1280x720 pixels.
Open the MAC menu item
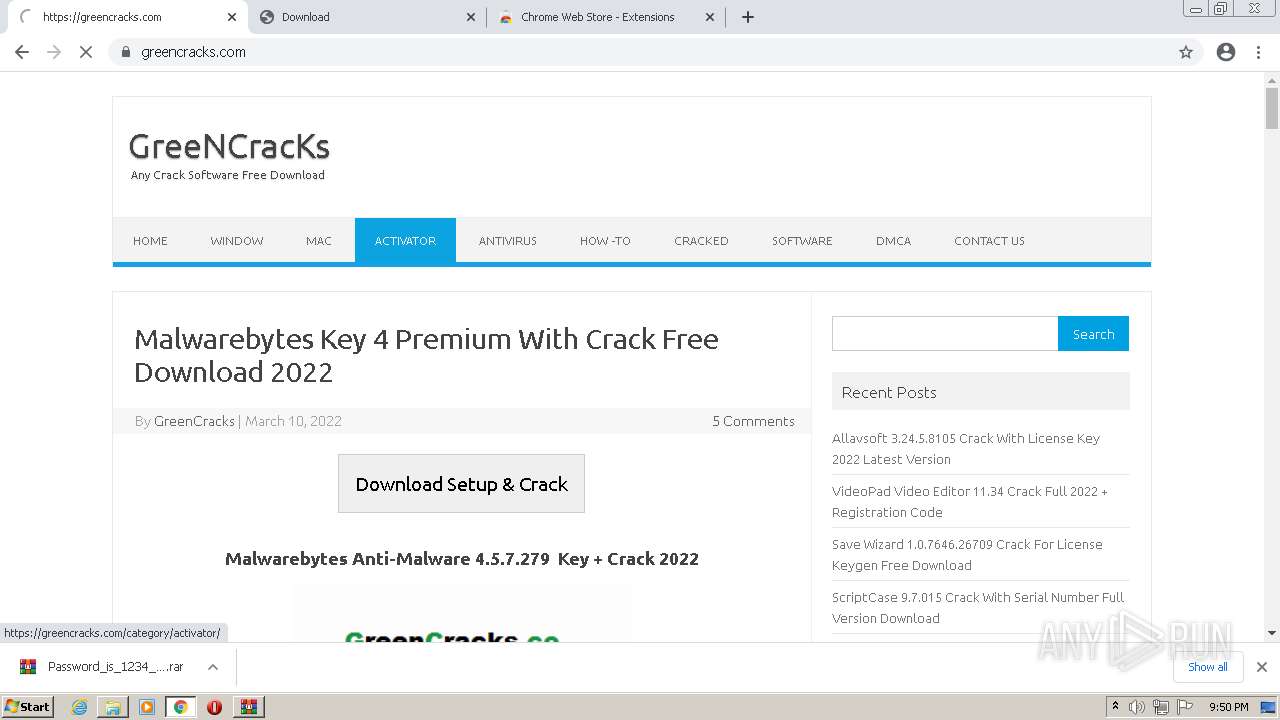click(x=319, y=241)
